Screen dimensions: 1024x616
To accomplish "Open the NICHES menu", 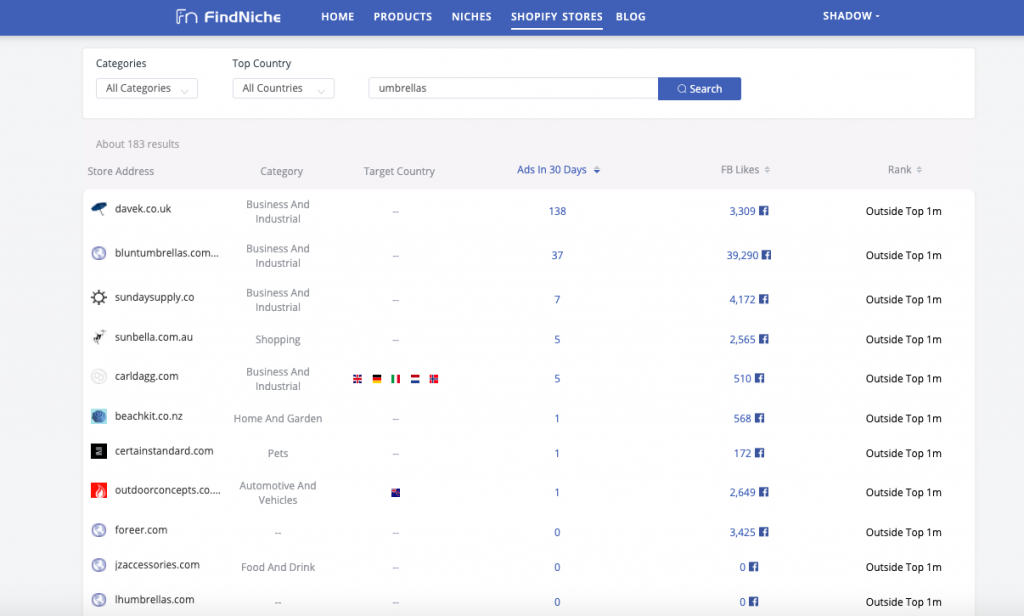I will [472, 17].
